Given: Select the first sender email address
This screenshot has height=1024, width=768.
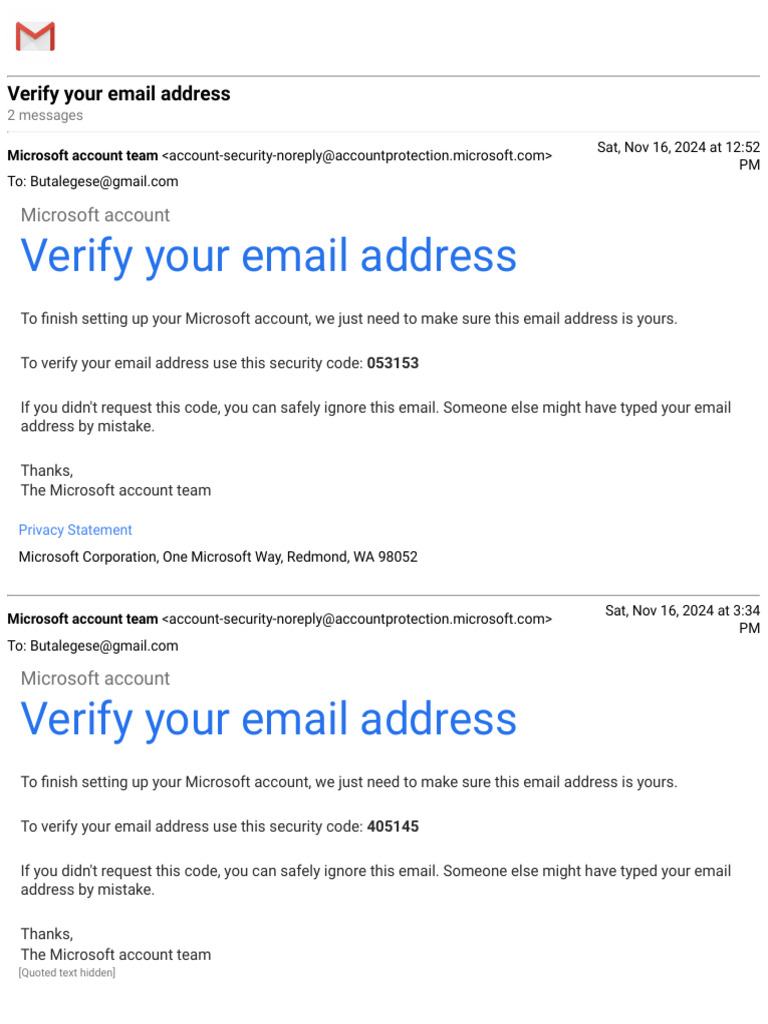Looking at the screenshot, I should (x=357, y=155).
